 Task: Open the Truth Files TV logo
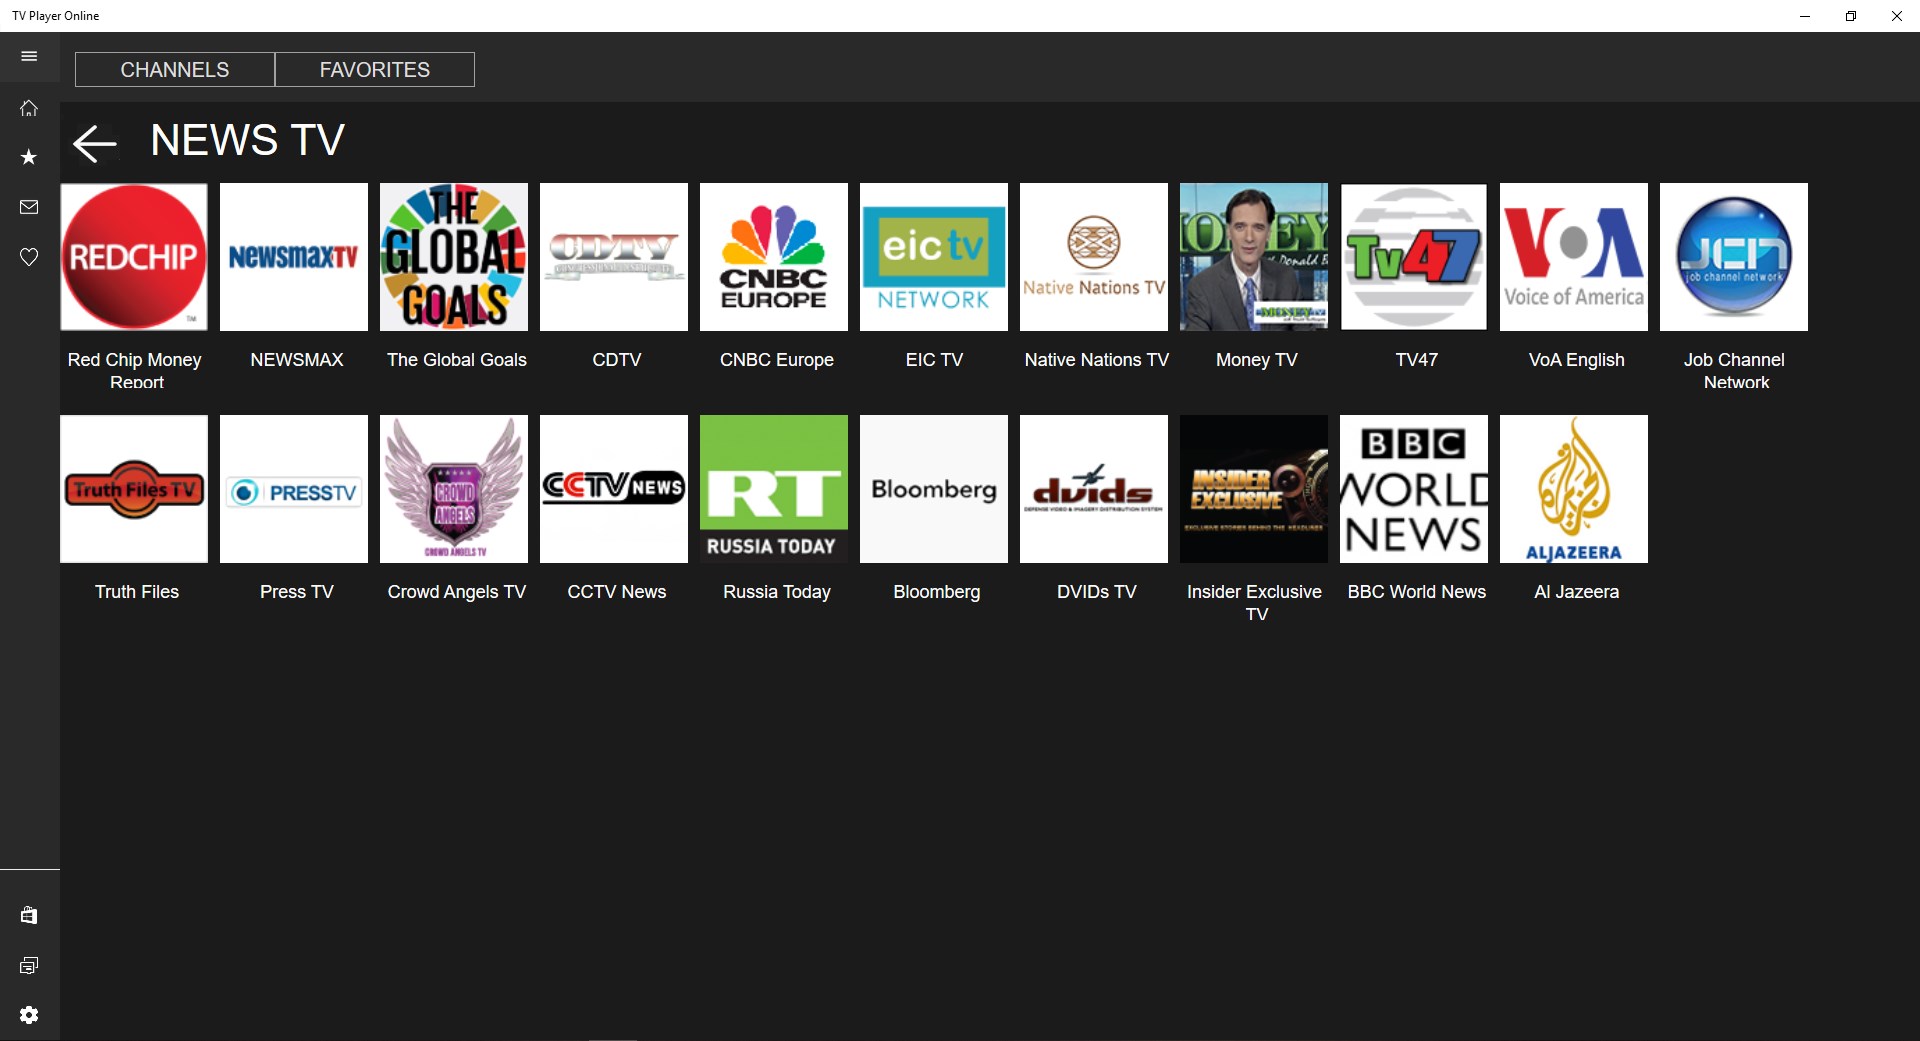(134, 489)
